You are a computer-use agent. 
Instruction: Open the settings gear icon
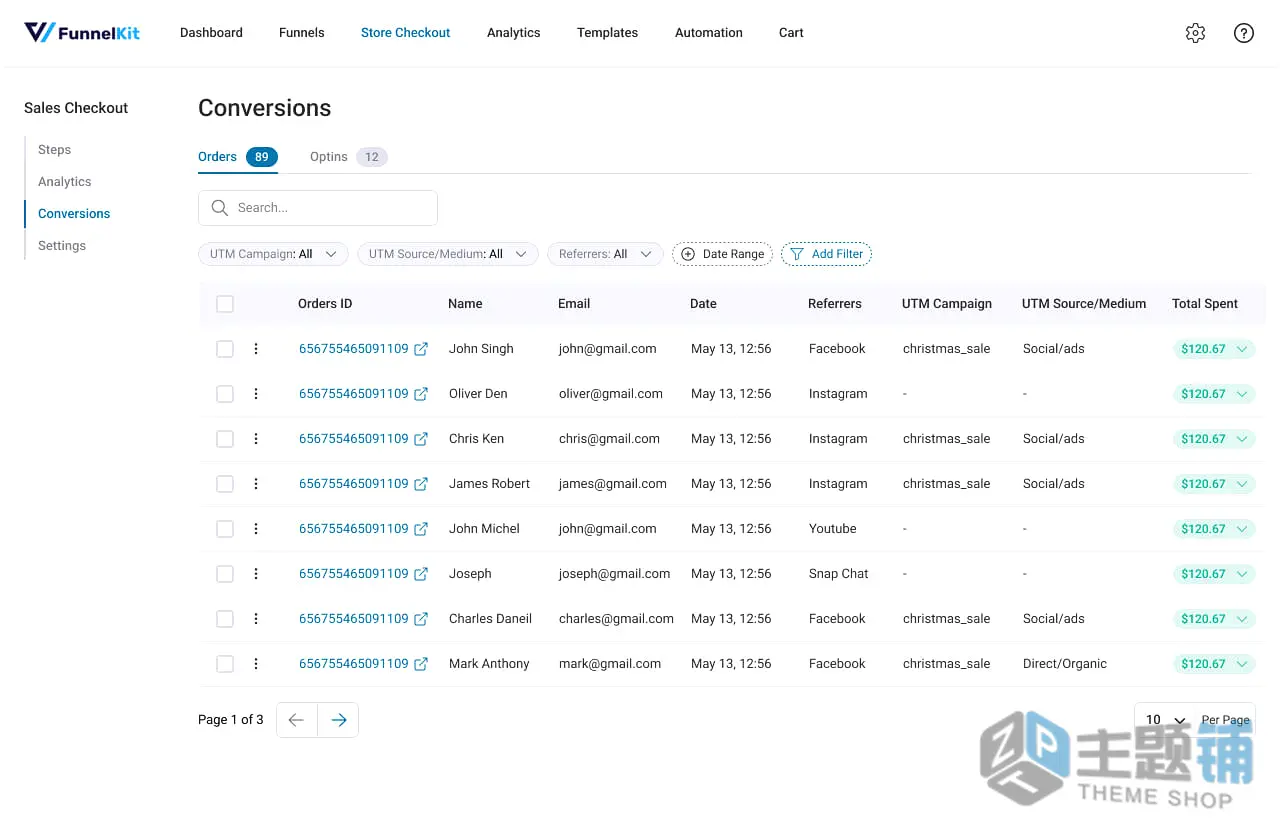point(1195,33)
